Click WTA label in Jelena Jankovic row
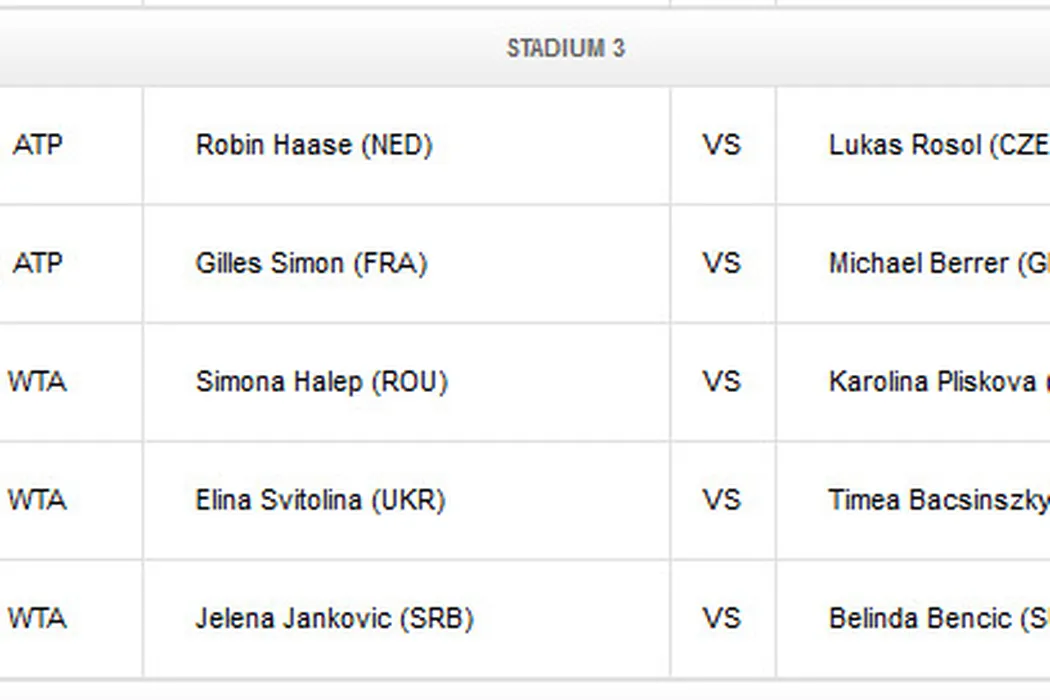The width and height of the screenshot is (1050, 700). click(38, 618)
